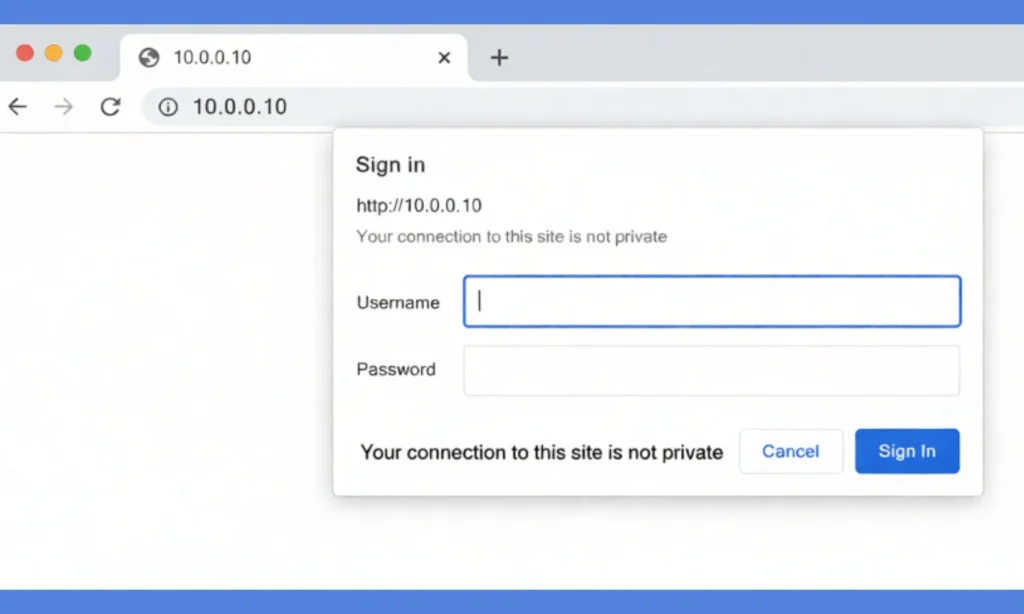Click the green fullscreen traffic light

(82, 52)
